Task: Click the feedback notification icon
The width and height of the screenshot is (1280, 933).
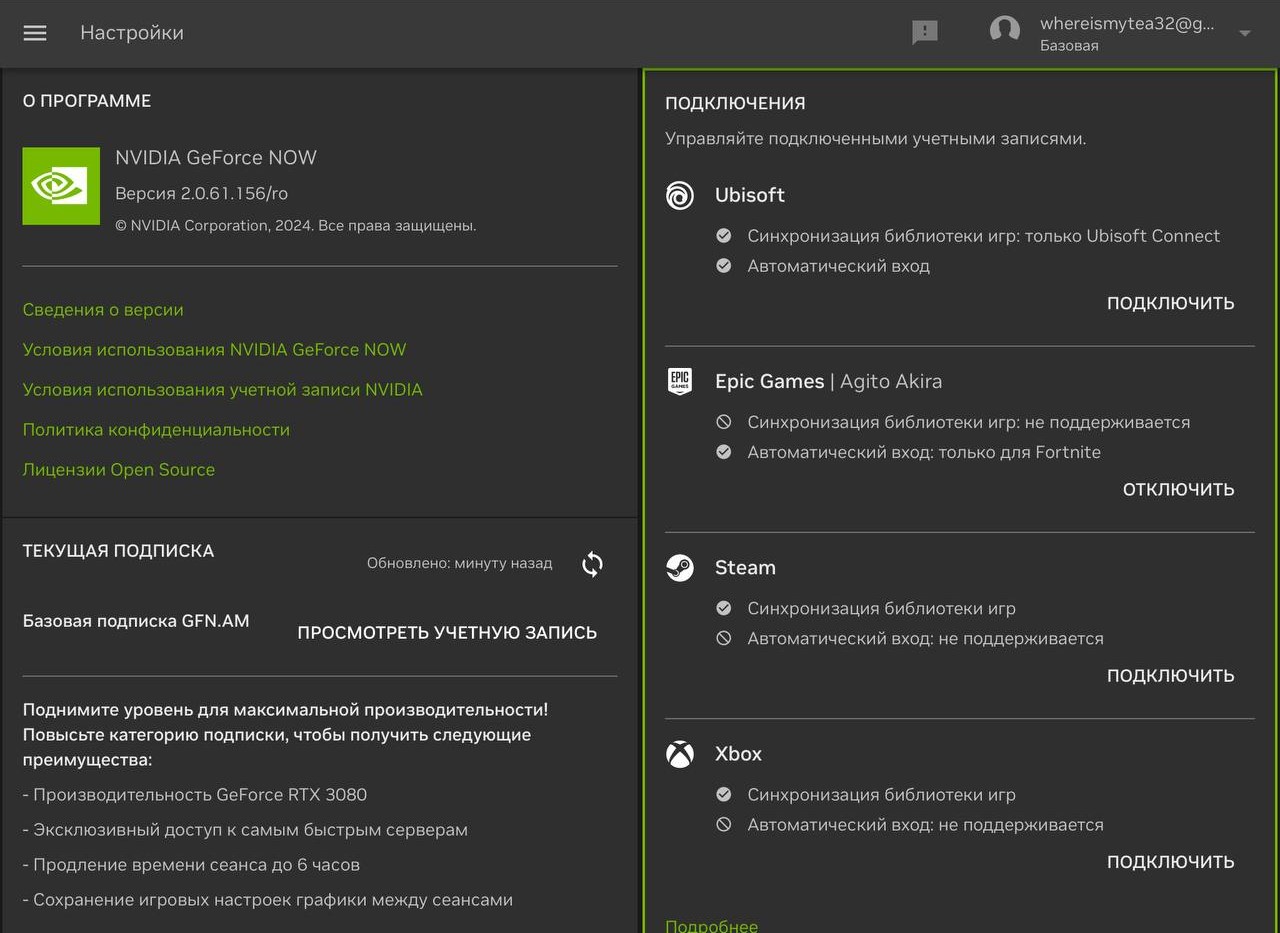Action: pyautogui.click(x=925, y=32)
